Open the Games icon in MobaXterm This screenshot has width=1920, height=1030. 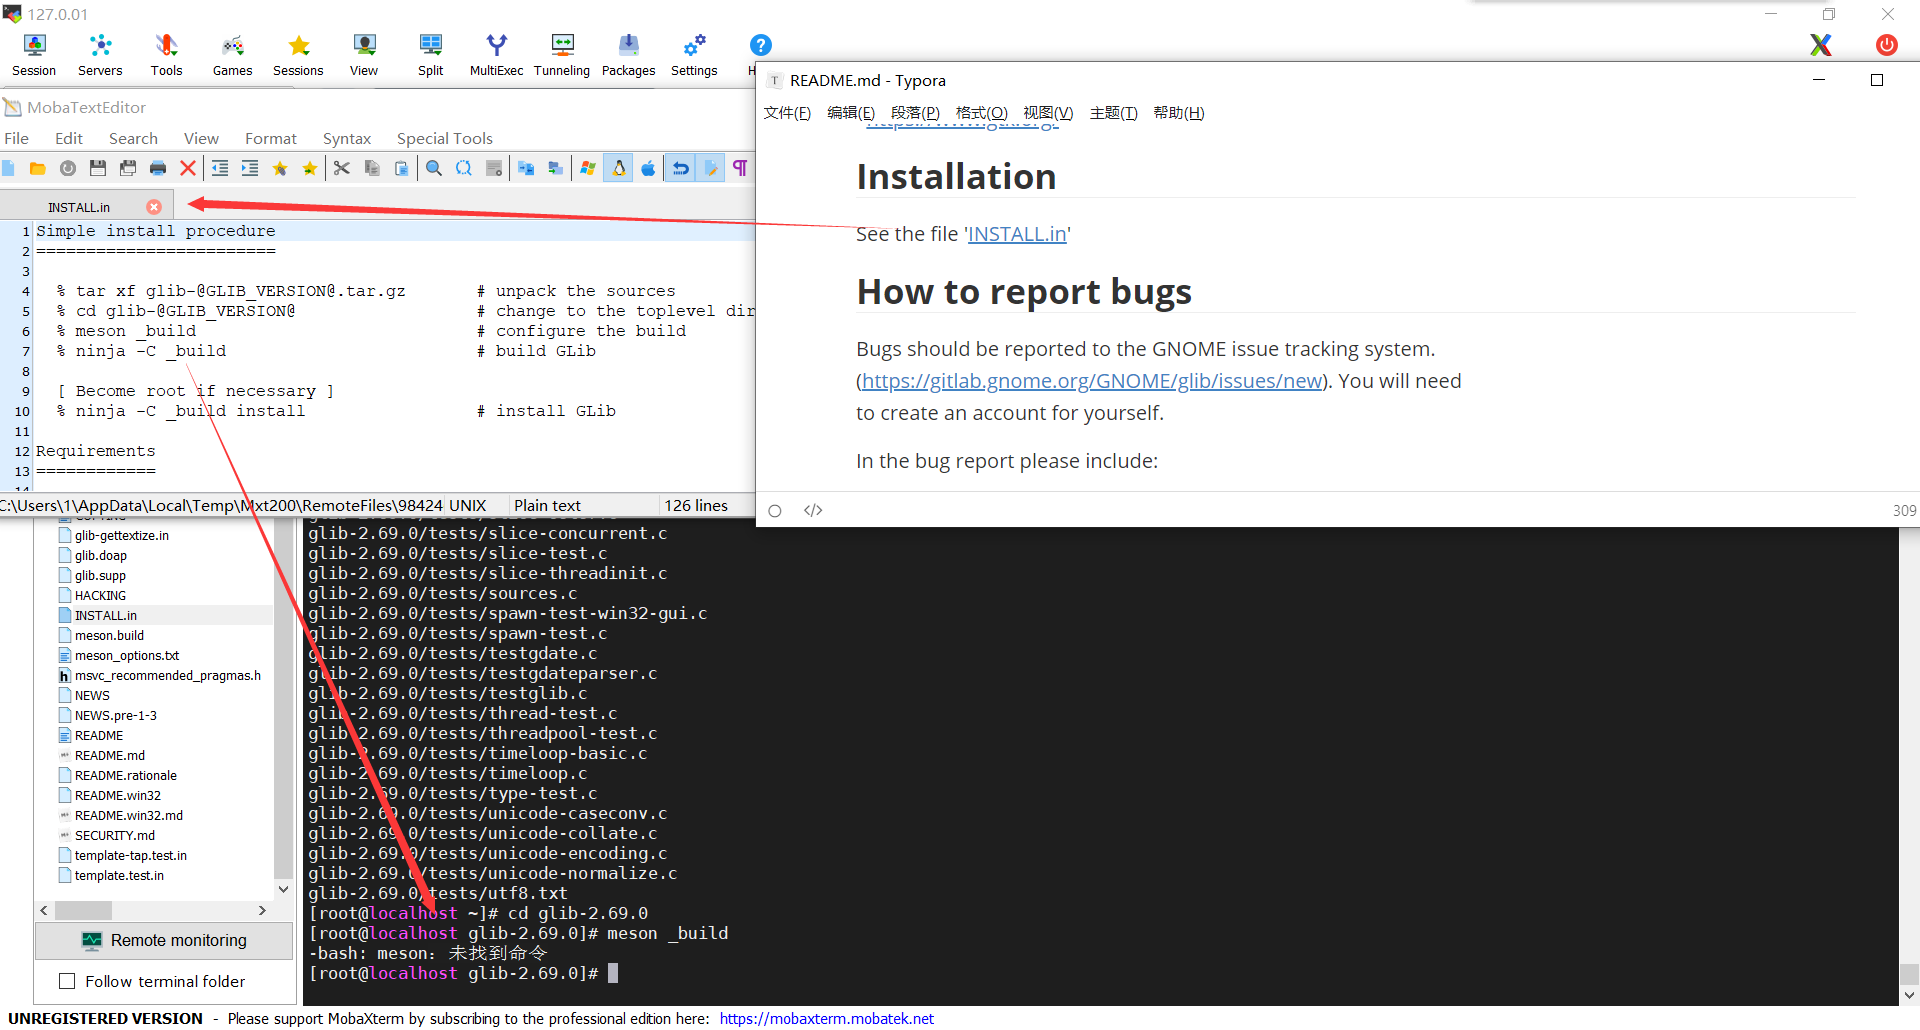pos(232,55)
